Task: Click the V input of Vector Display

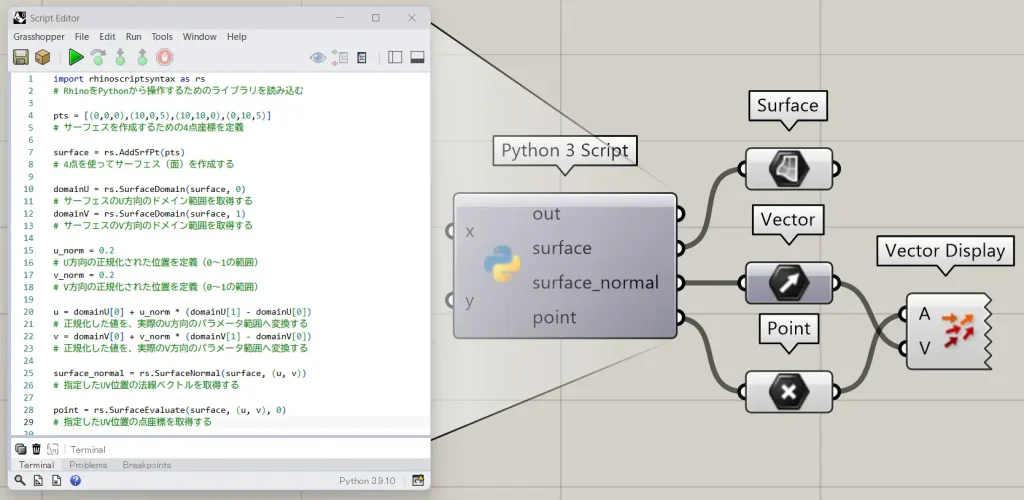Action: (x=924, y=348)
